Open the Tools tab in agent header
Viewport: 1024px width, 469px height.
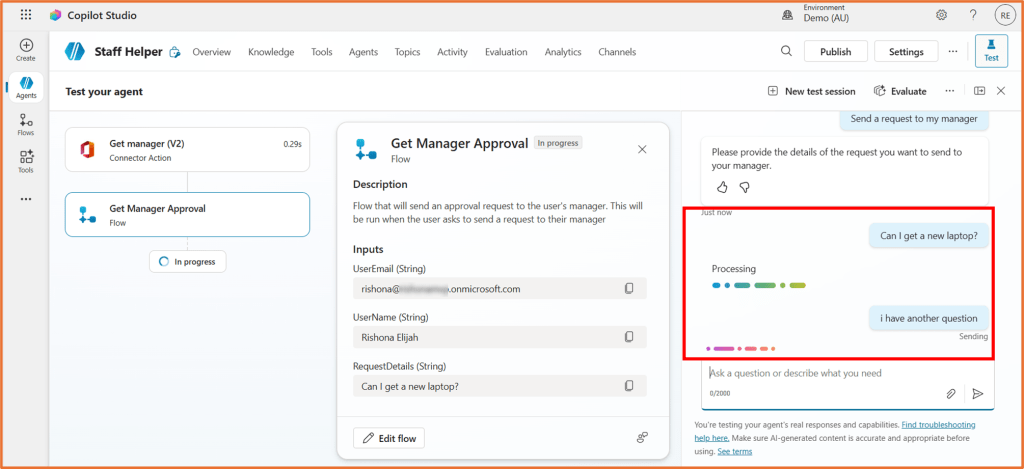pyautogui.click(x=321, y=52)
